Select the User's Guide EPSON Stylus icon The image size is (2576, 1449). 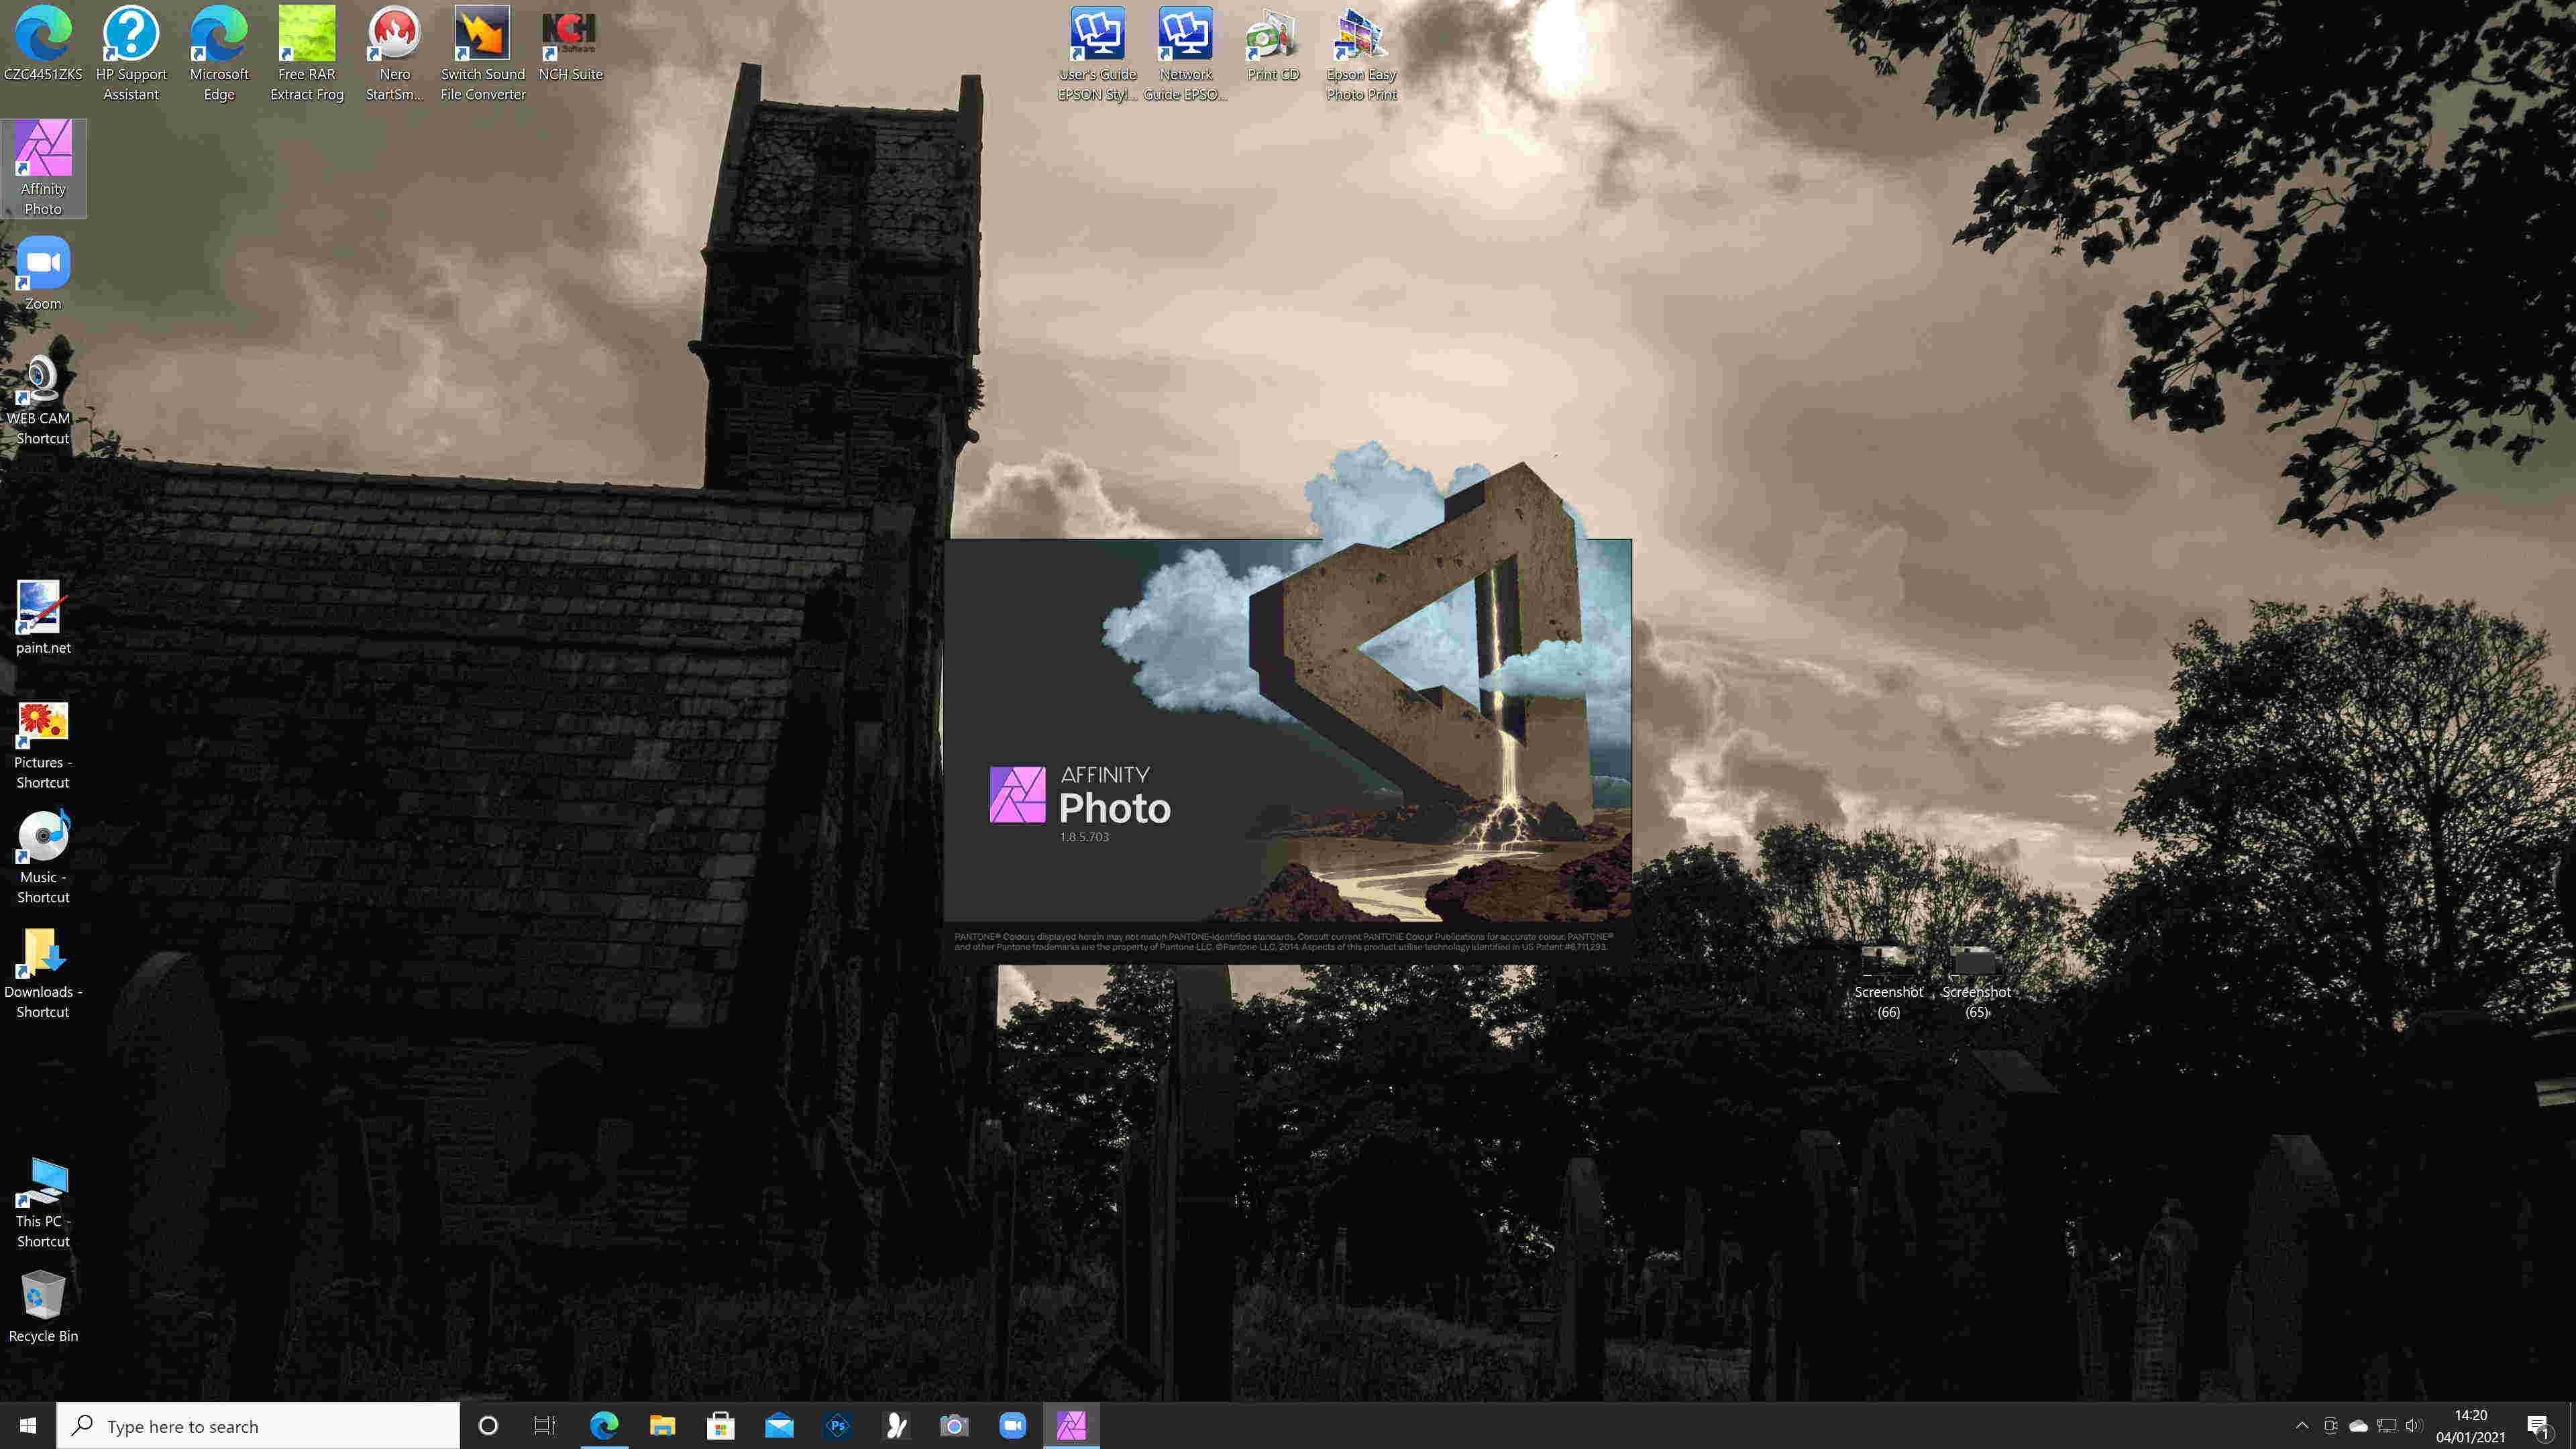pyautogui.click(x=1097, y=53)
